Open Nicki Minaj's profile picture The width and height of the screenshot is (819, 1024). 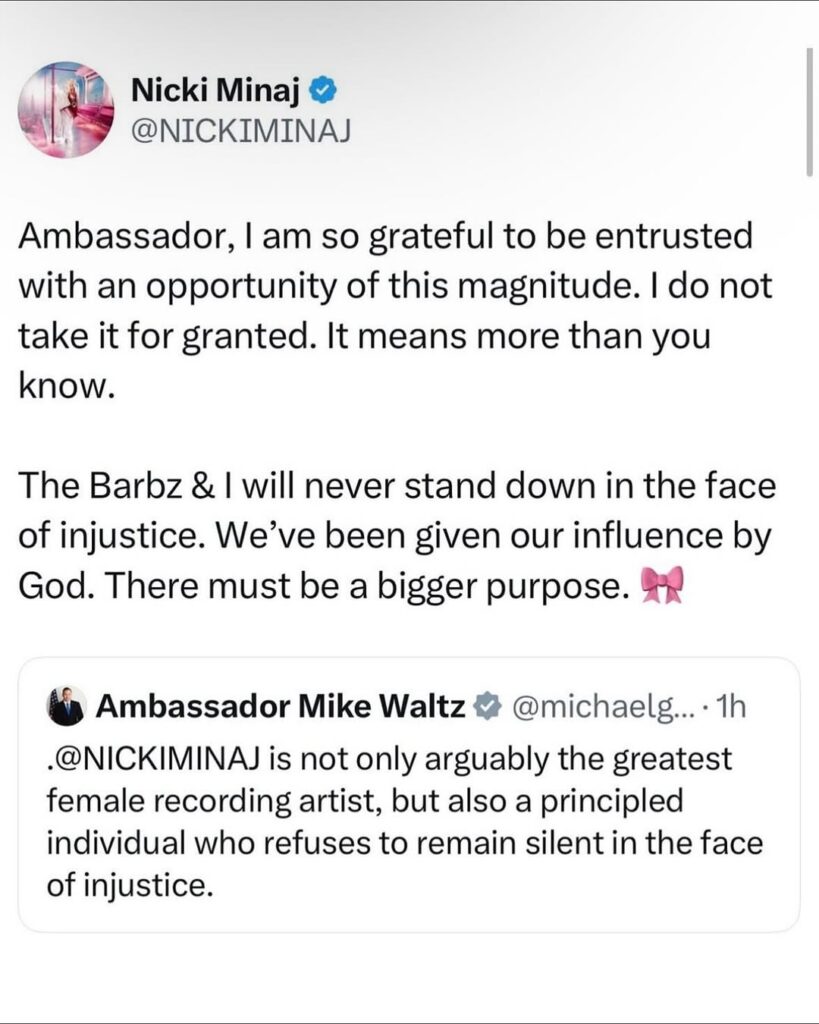click(67, 109)
